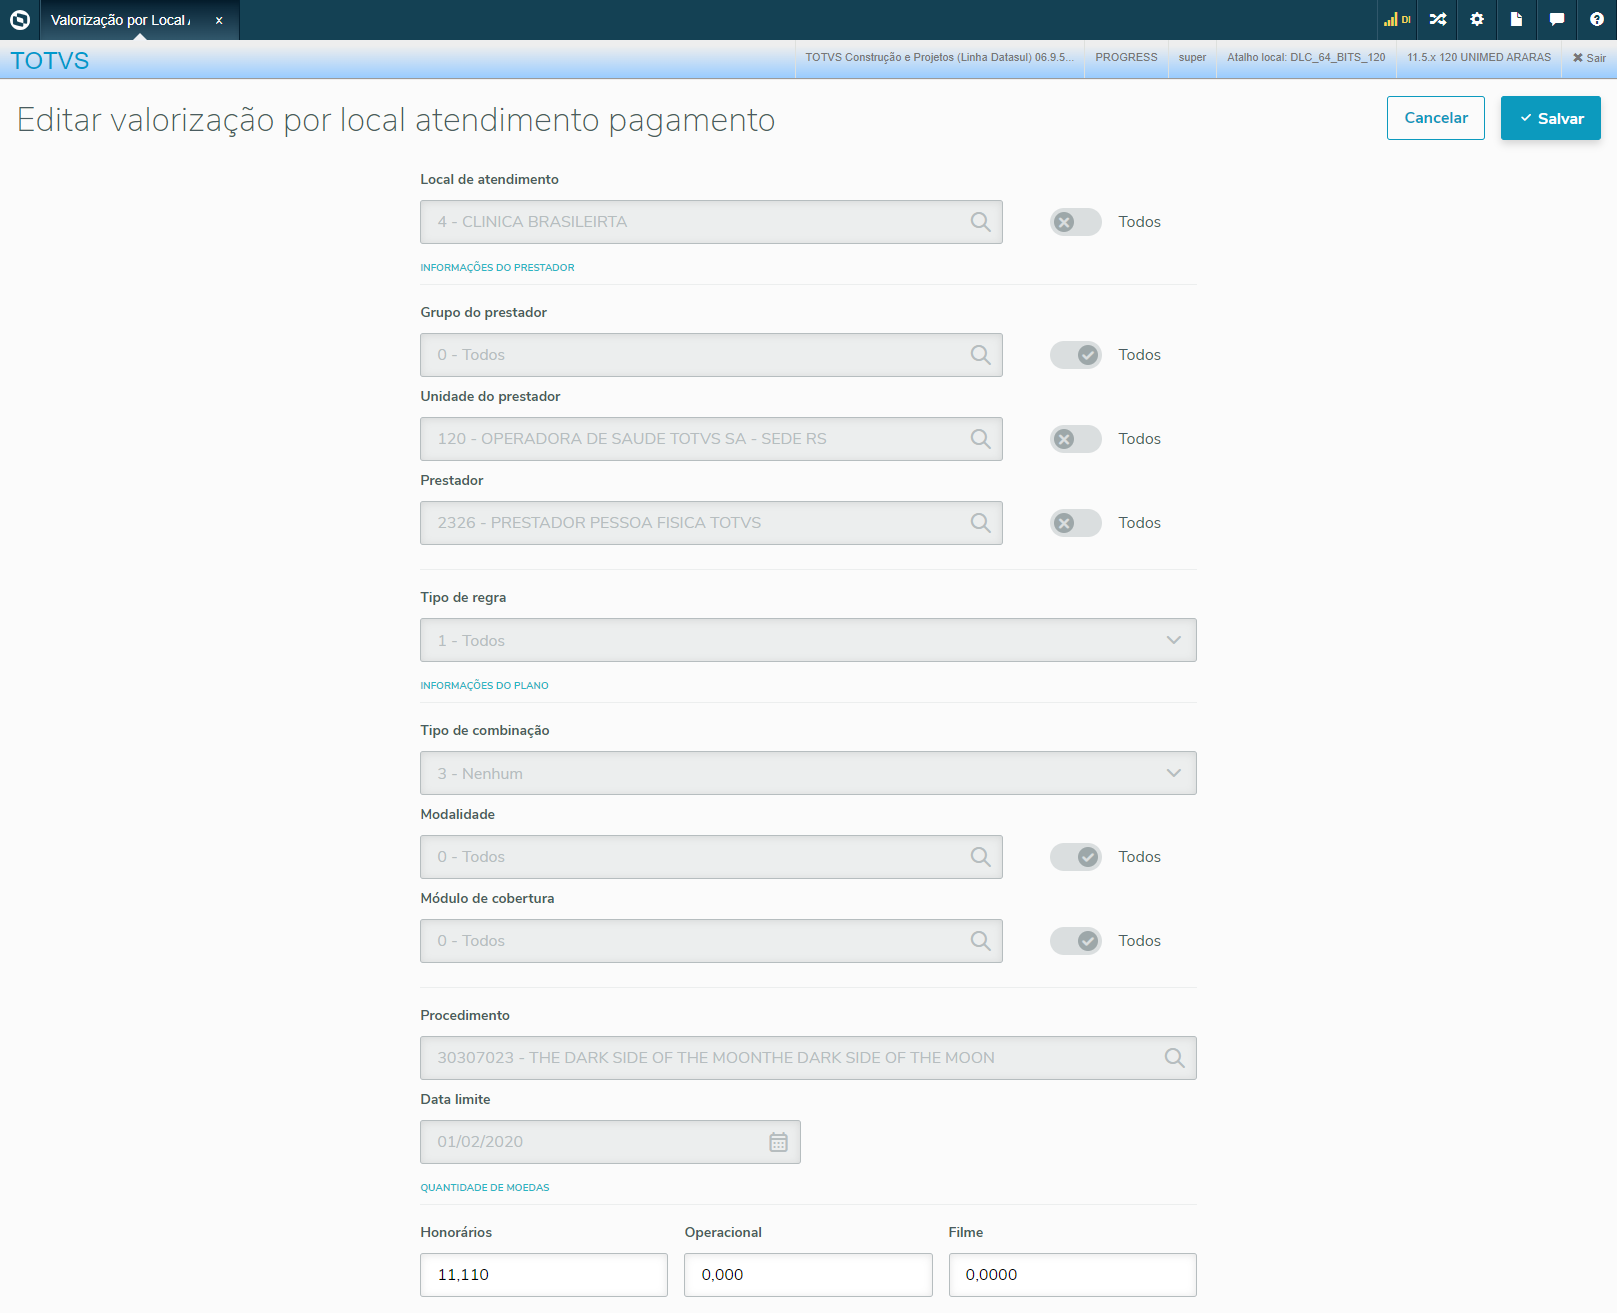Click the INFORMAÇÕES DO PLANO section heading
Viewport: 1617px width, 1313px height.
point(484,686)
